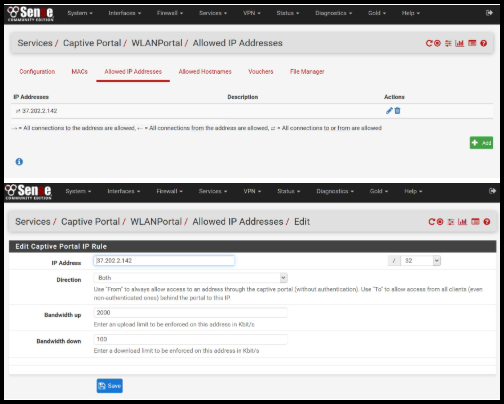Log out using the Edit page's exit icon

pos(492,191)
